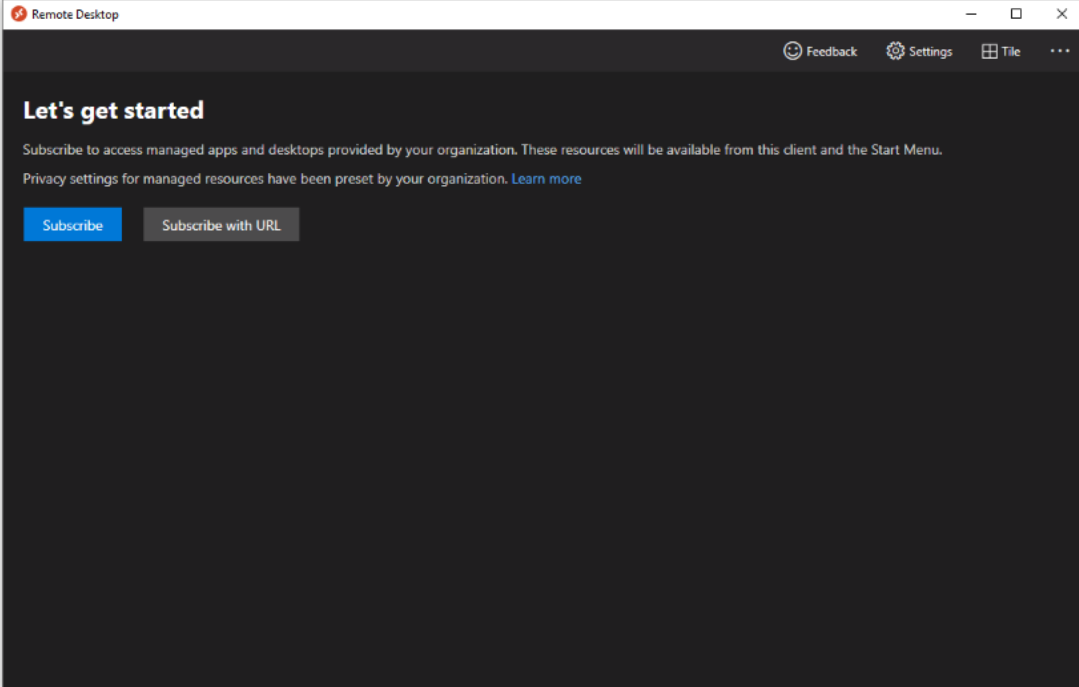The height and width of the screenshot is (687, 1079).
Task: Maximize the Remote Desktop window
Action: pyautogui.click(x=1016, y=14)
